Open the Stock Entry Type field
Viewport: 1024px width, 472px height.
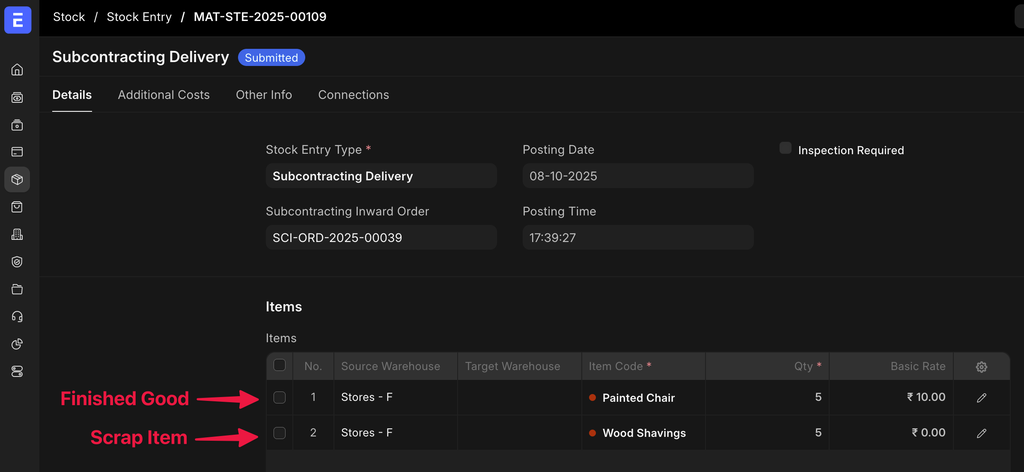tap(381, 176)
